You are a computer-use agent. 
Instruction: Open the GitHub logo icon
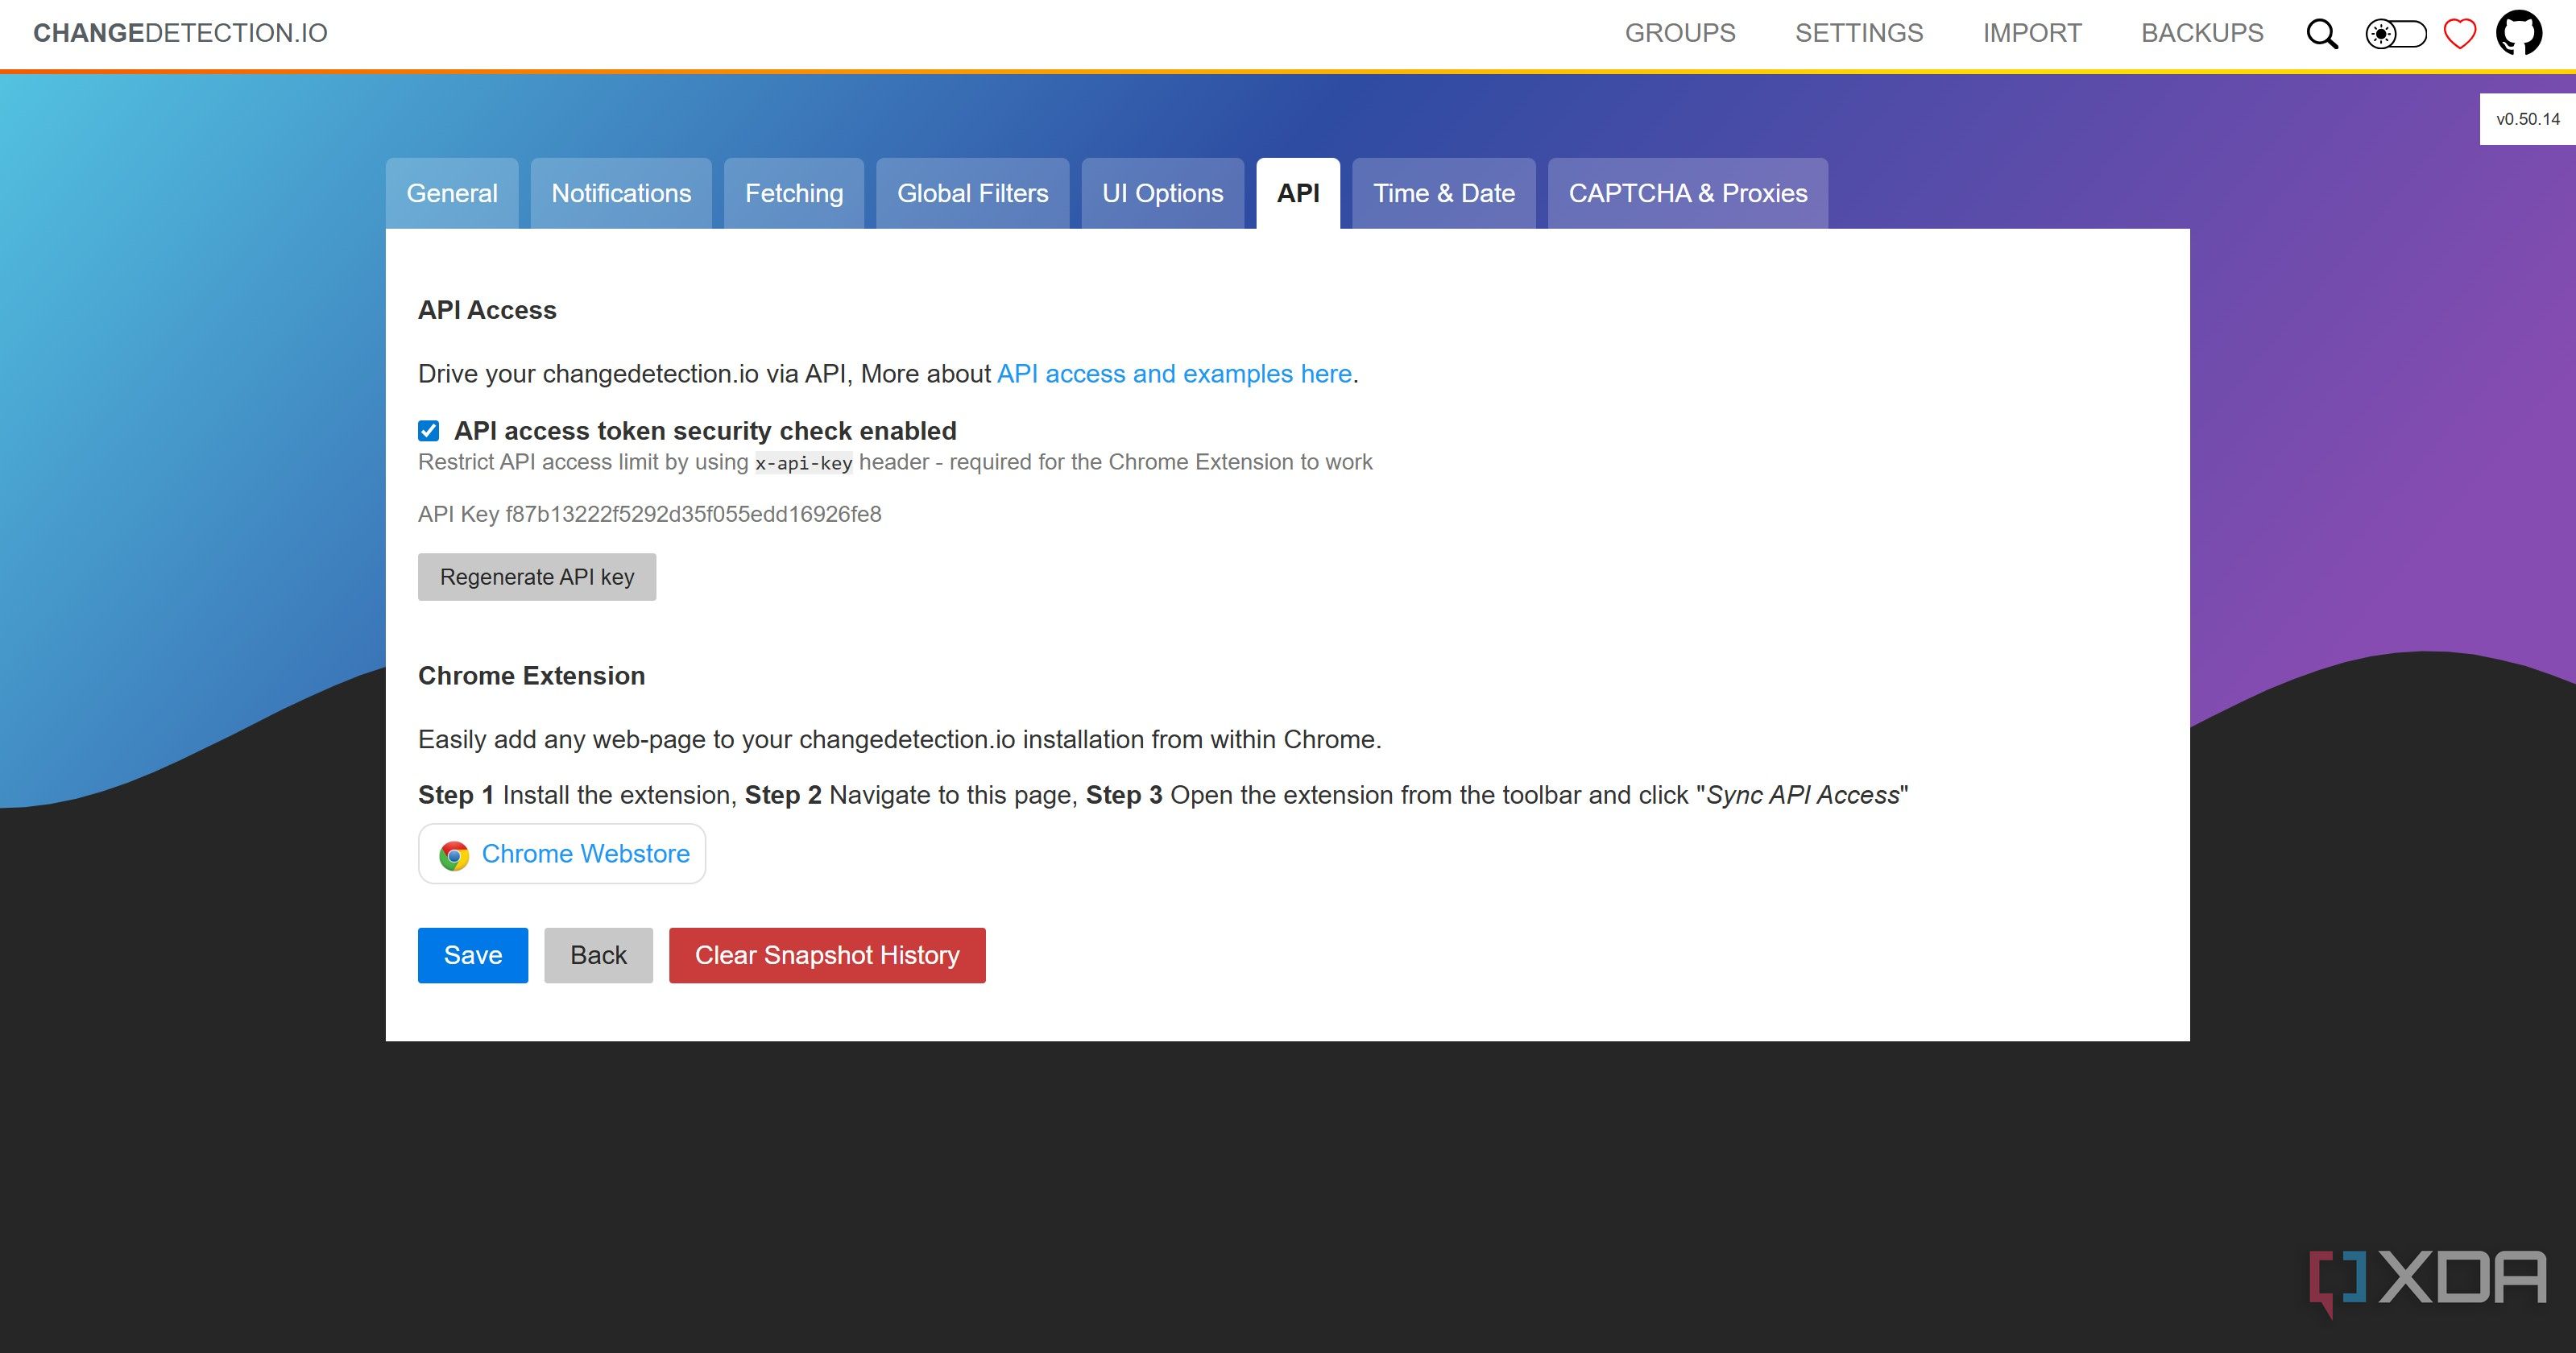tap(2519, 33)
